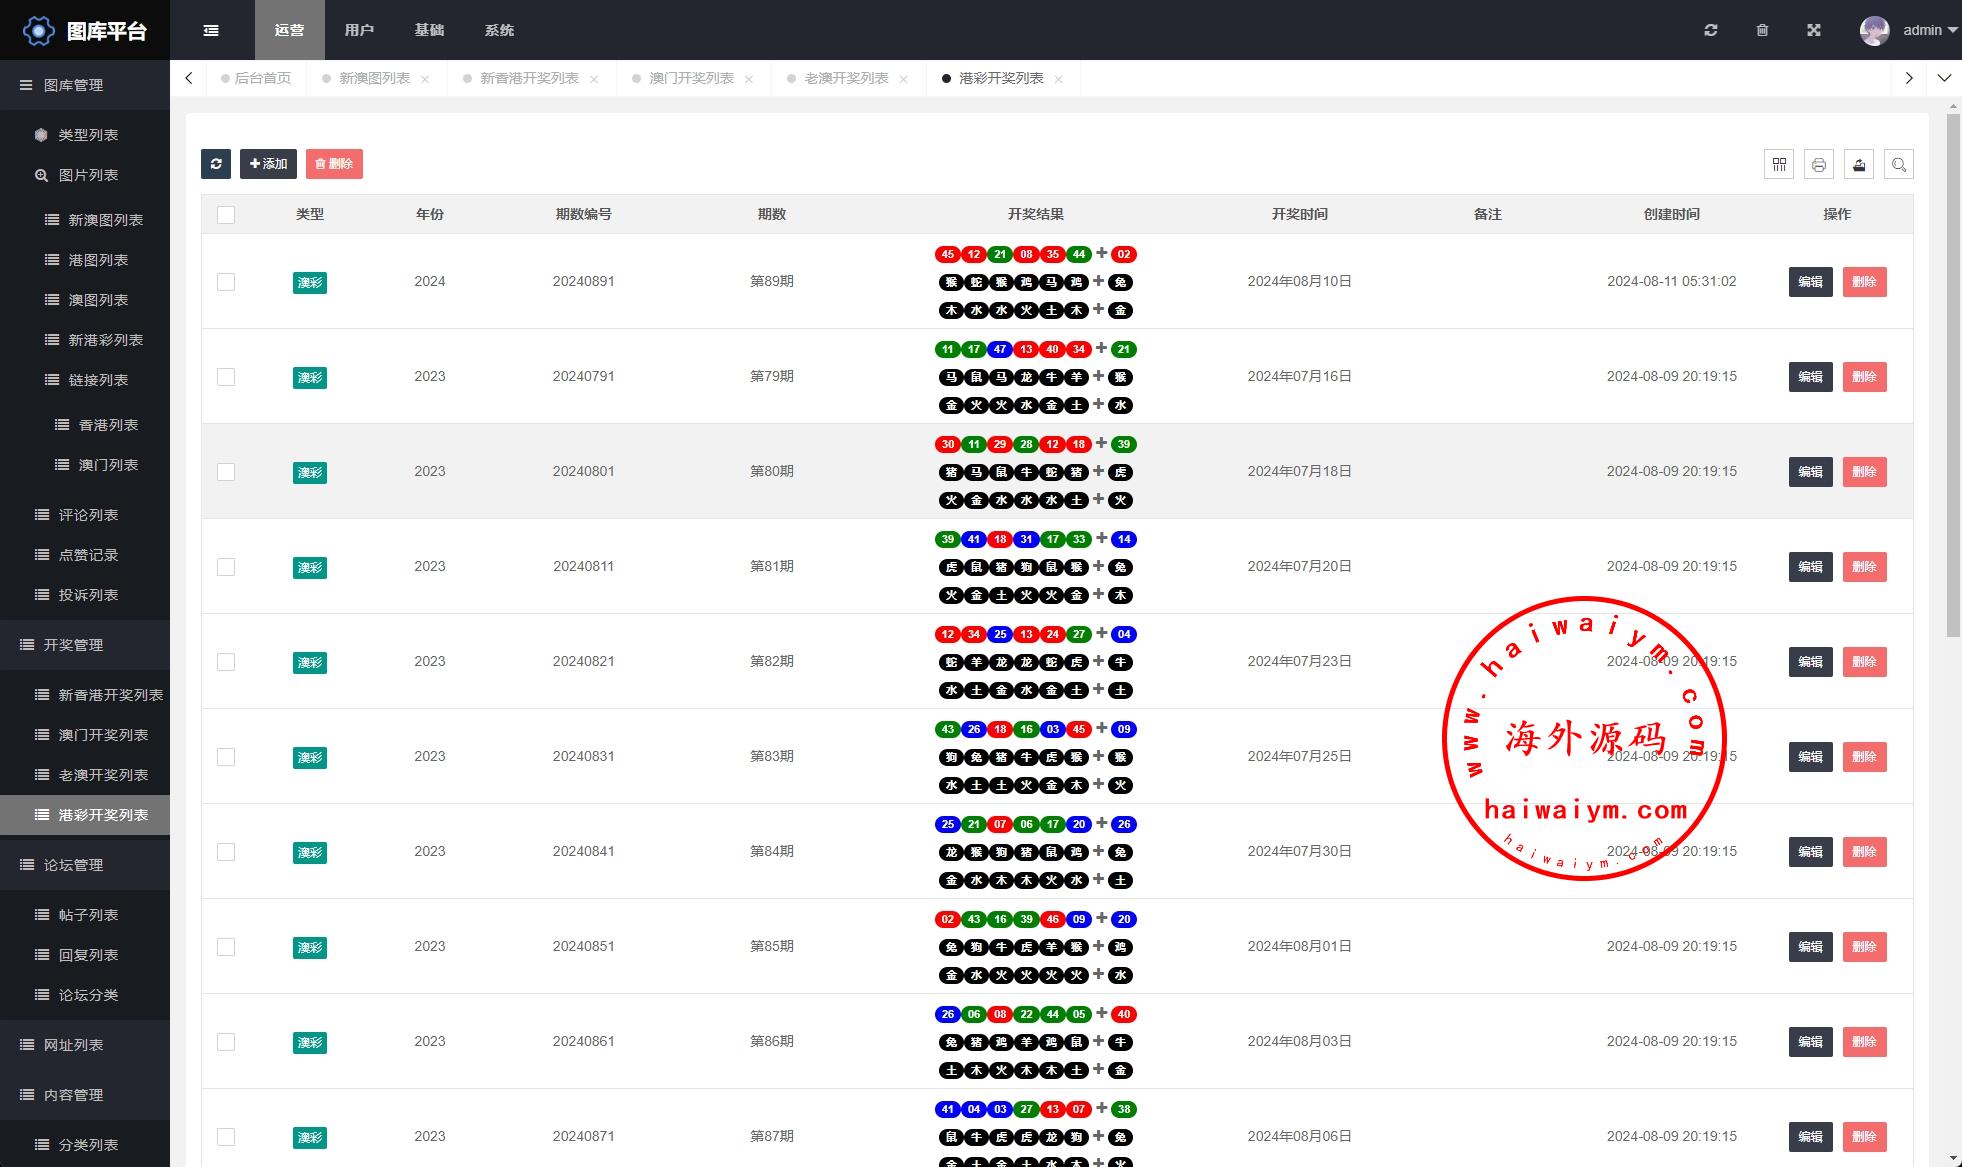
Task: Tick the checkbox for row 第89期
Action: [x=226, y=282]
